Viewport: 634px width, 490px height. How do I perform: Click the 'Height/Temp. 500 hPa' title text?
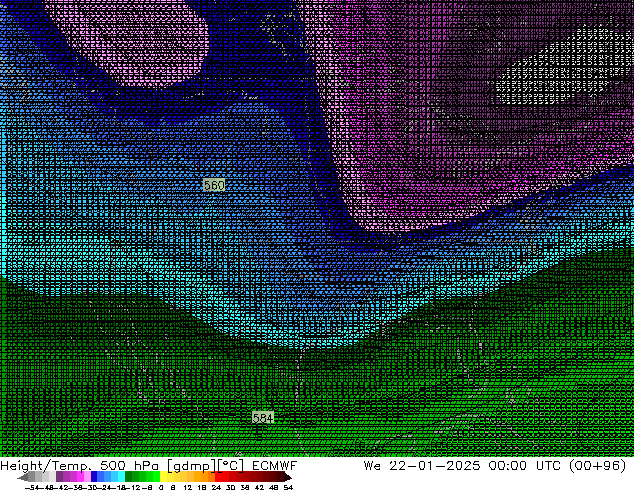point(80,466)
